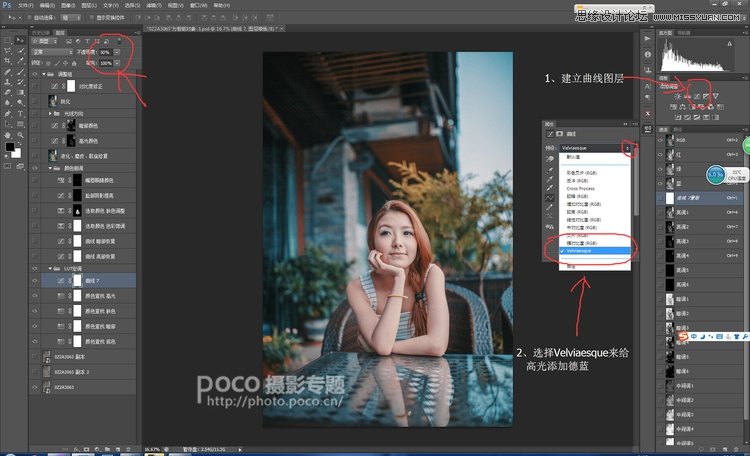750x456 pixels.
Task: Select the Eraser tool
Action: (8, 93)
